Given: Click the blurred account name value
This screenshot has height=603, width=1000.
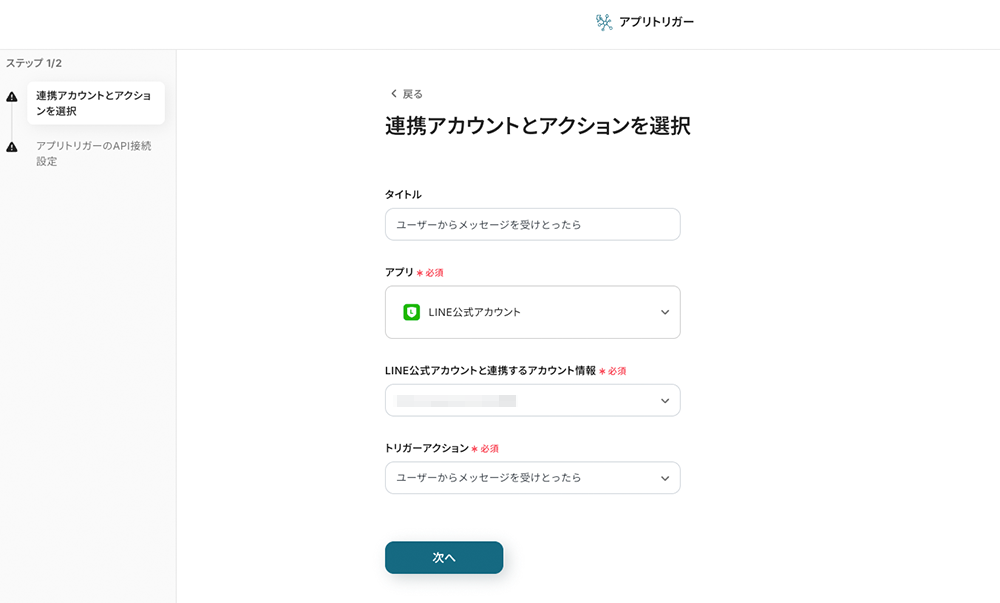Looking at the screenshot, I should (456, 401).
